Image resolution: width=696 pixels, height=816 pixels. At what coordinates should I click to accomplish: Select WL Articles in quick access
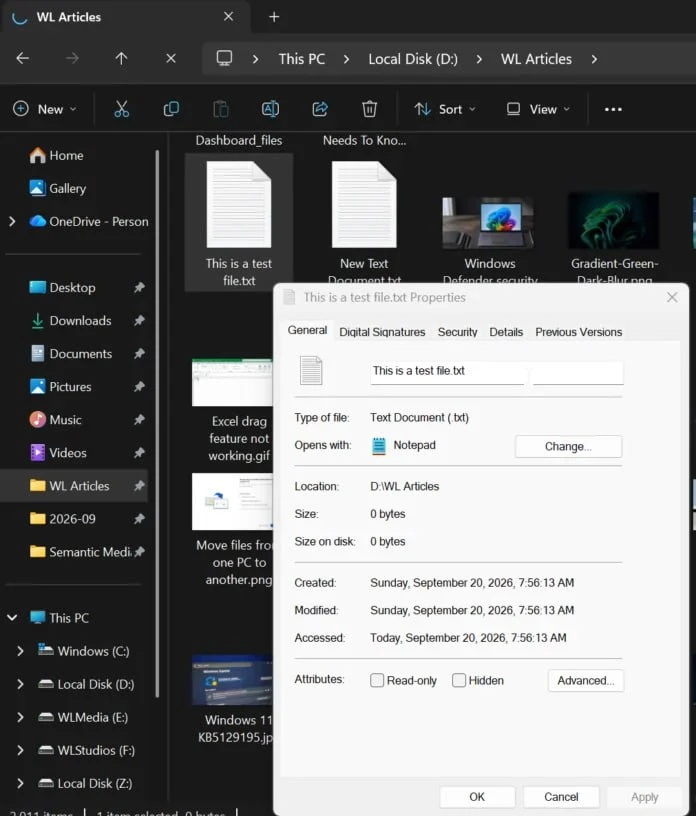74,486
